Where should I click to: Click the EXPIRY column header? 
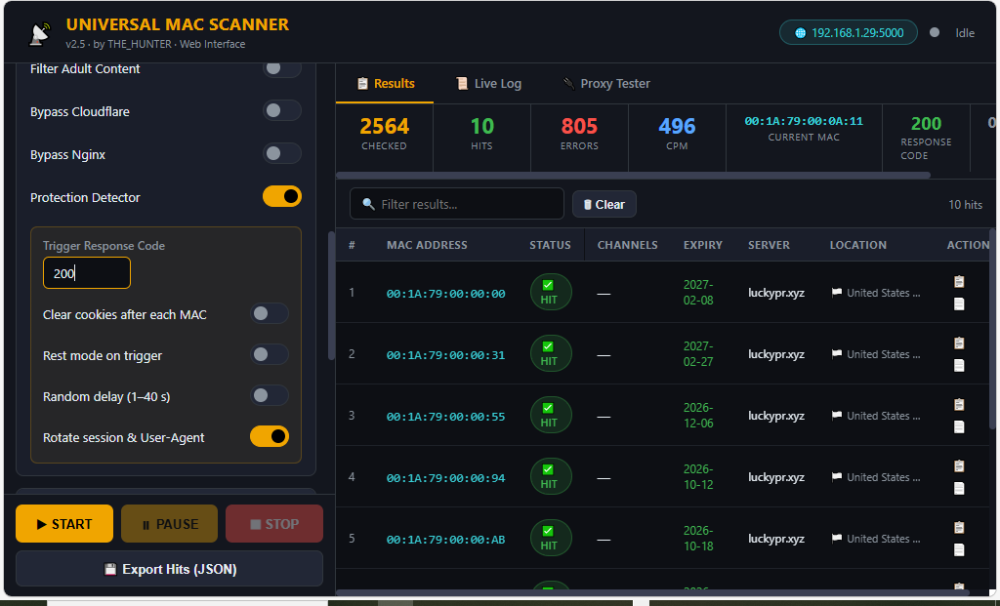click(x=703, y=245)
